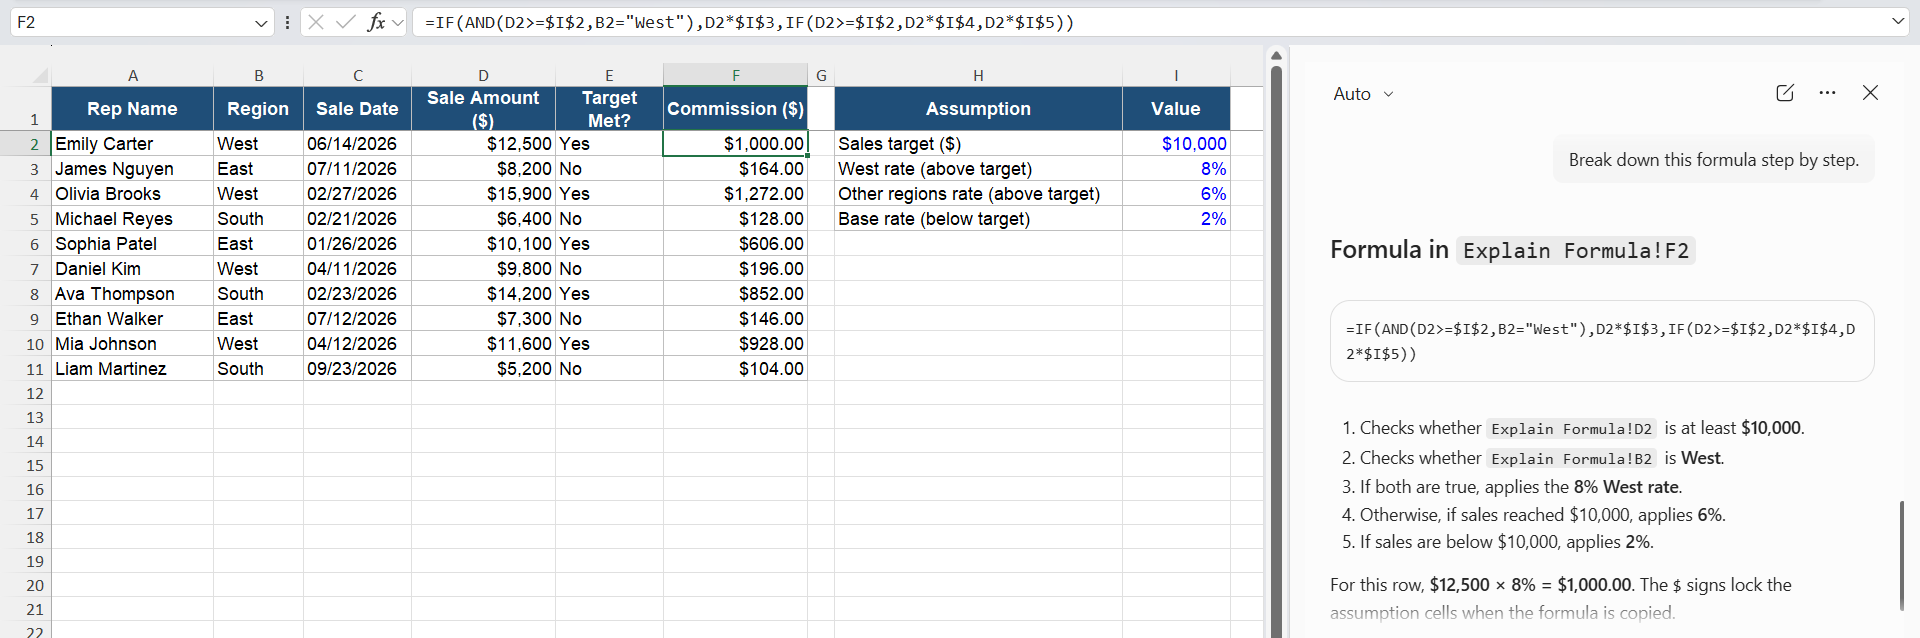This screenshot has width=1920, height=638.
Task: Click the Commission ($) header cell
Action: 735,109
